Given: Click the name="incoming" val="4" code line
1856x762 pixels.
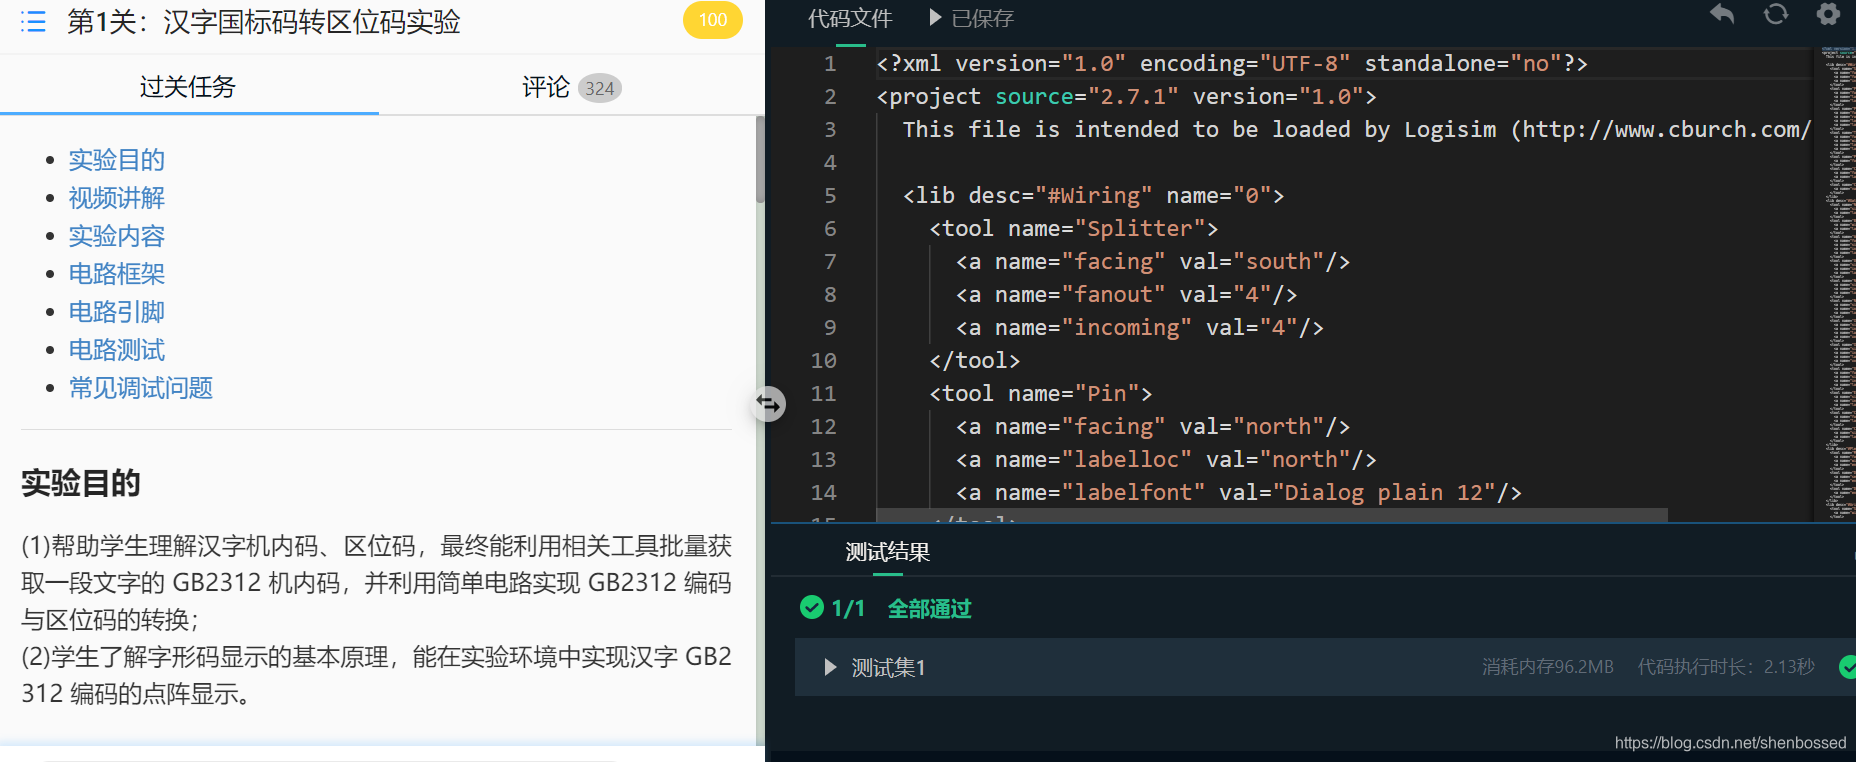Looking at the screenshot, I should coord(1139,327).
